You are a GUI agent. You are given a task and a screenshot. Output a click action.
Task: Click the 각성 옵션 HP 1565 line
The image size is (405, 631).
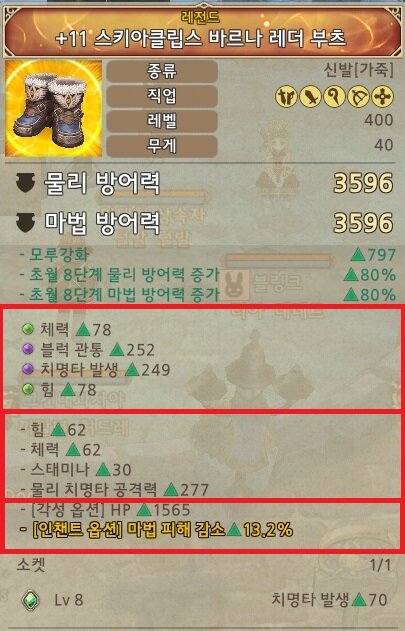(105, 510)
